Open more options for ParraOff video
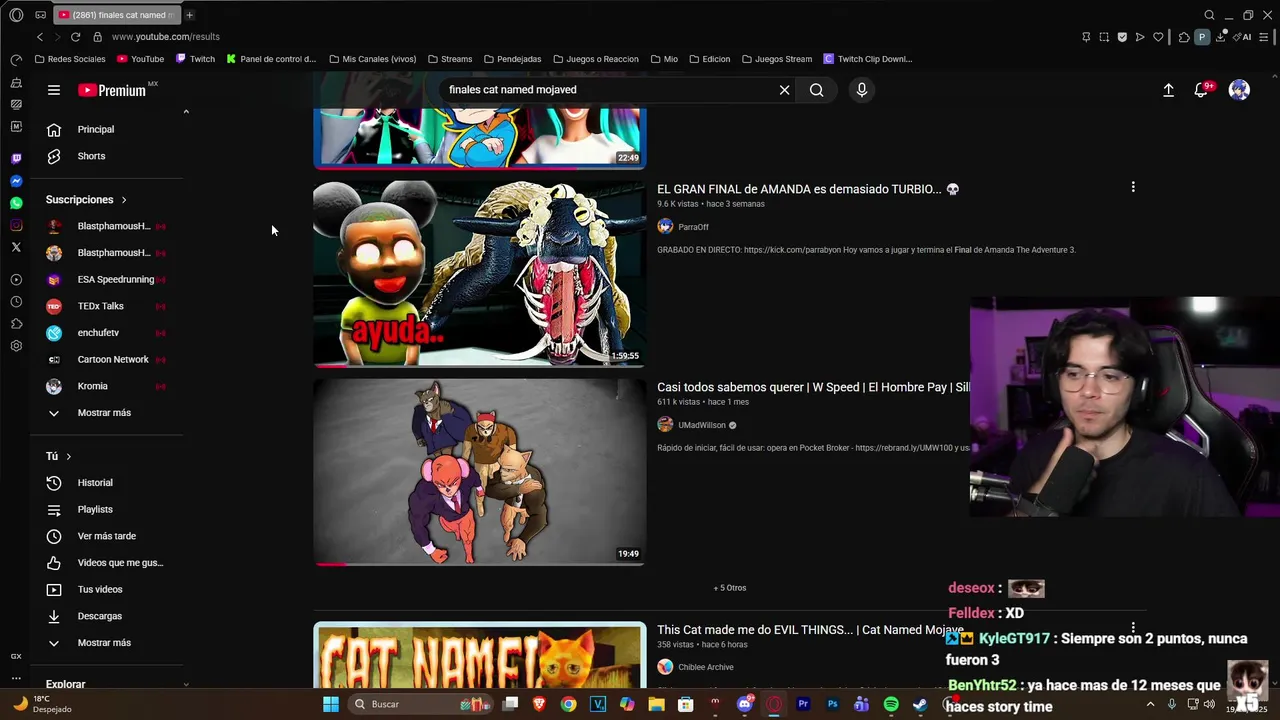 point(1133,187)
